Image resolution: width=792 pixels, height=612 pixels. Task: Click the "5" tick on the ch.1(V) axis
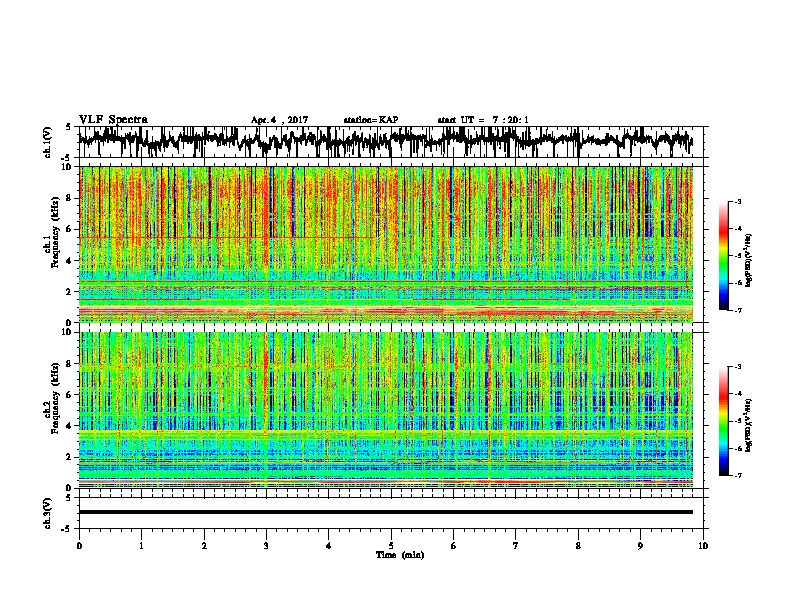point(70,127)
